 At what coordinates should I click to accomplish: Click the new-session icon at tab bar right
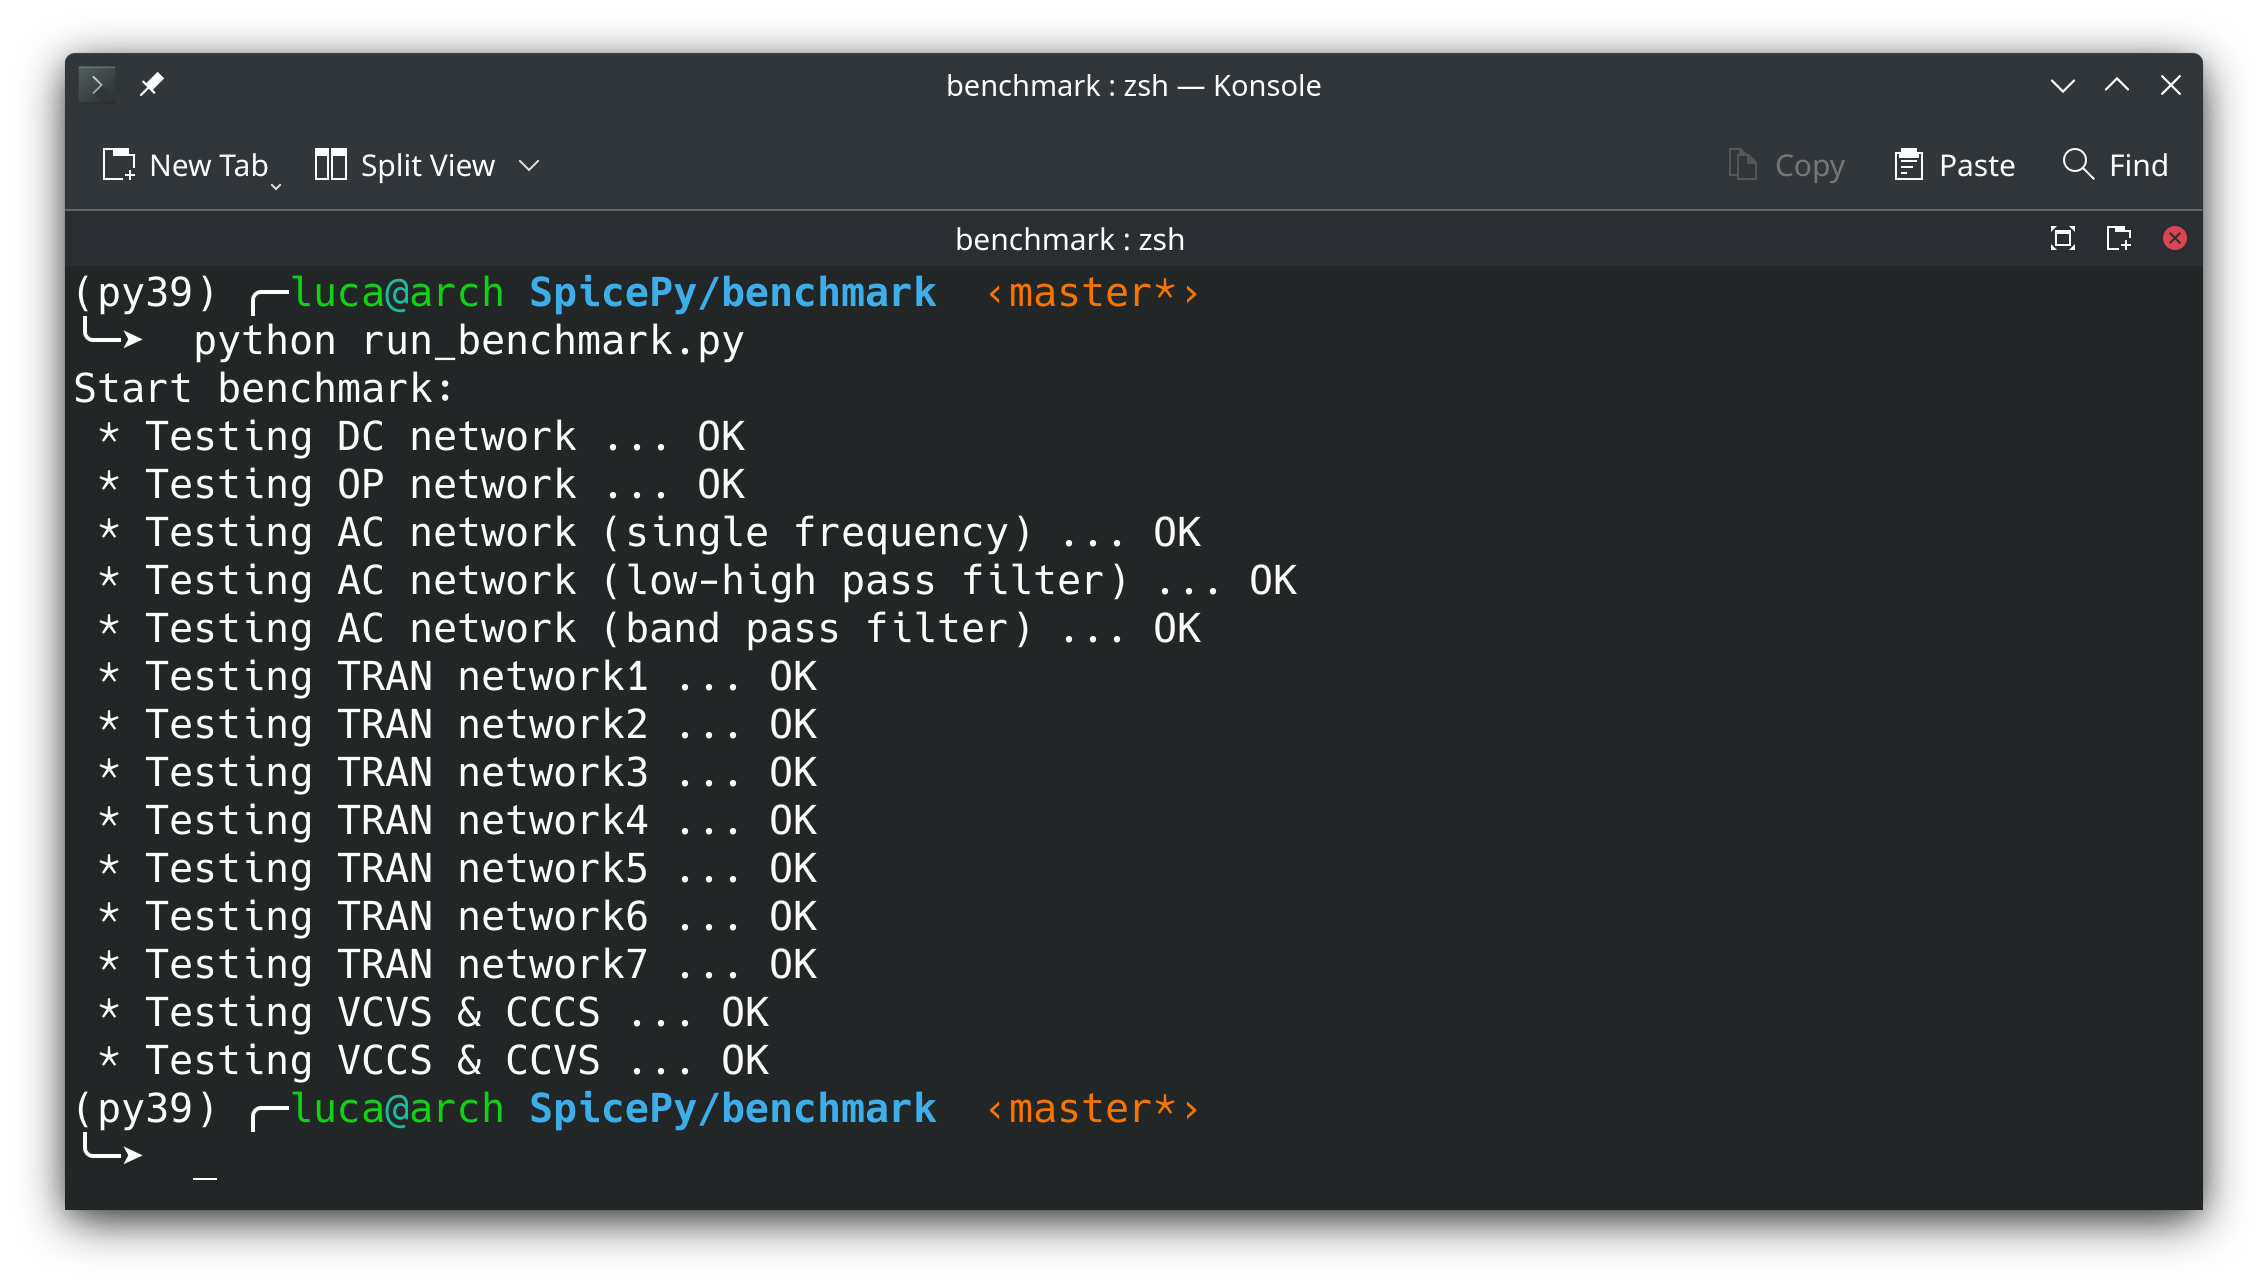click(x=2119, y=239)
